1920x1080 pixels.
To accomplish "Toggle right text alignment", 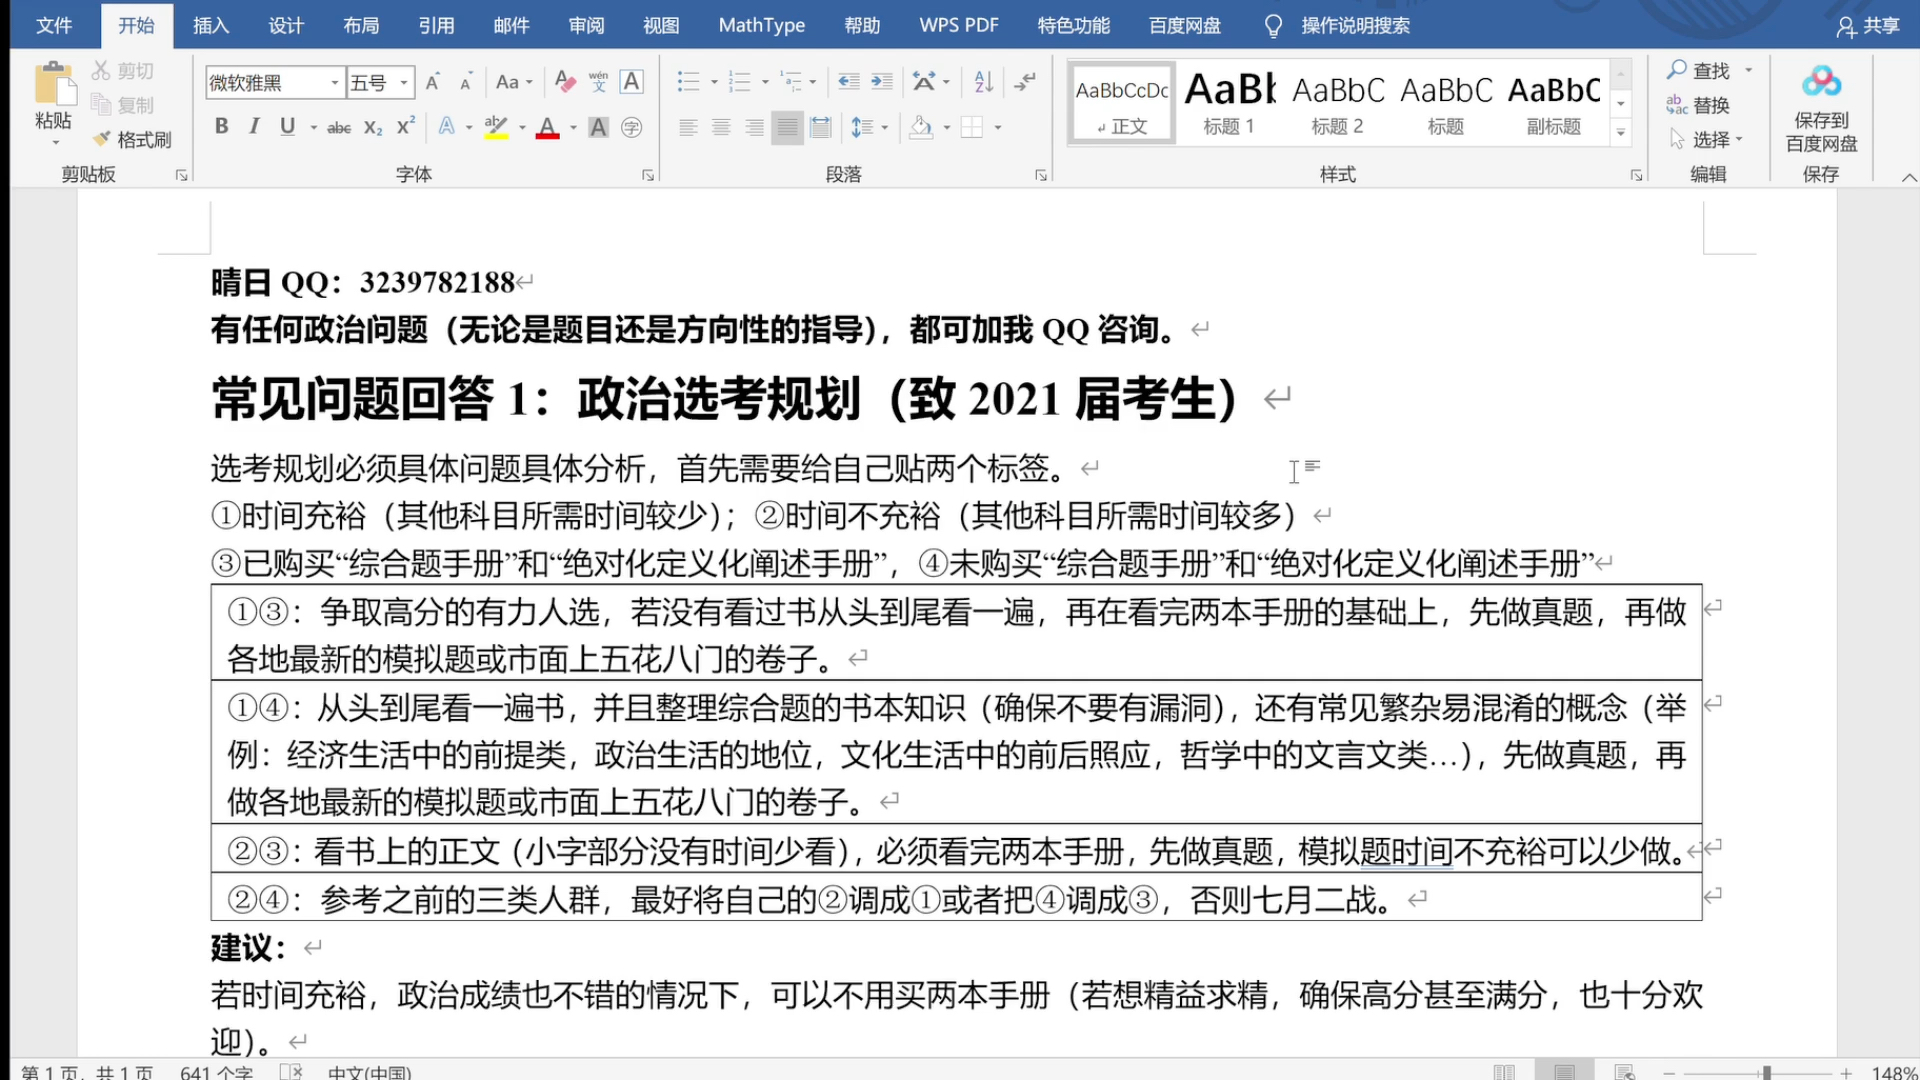I will pyautogui.click(x=754, y=127).
